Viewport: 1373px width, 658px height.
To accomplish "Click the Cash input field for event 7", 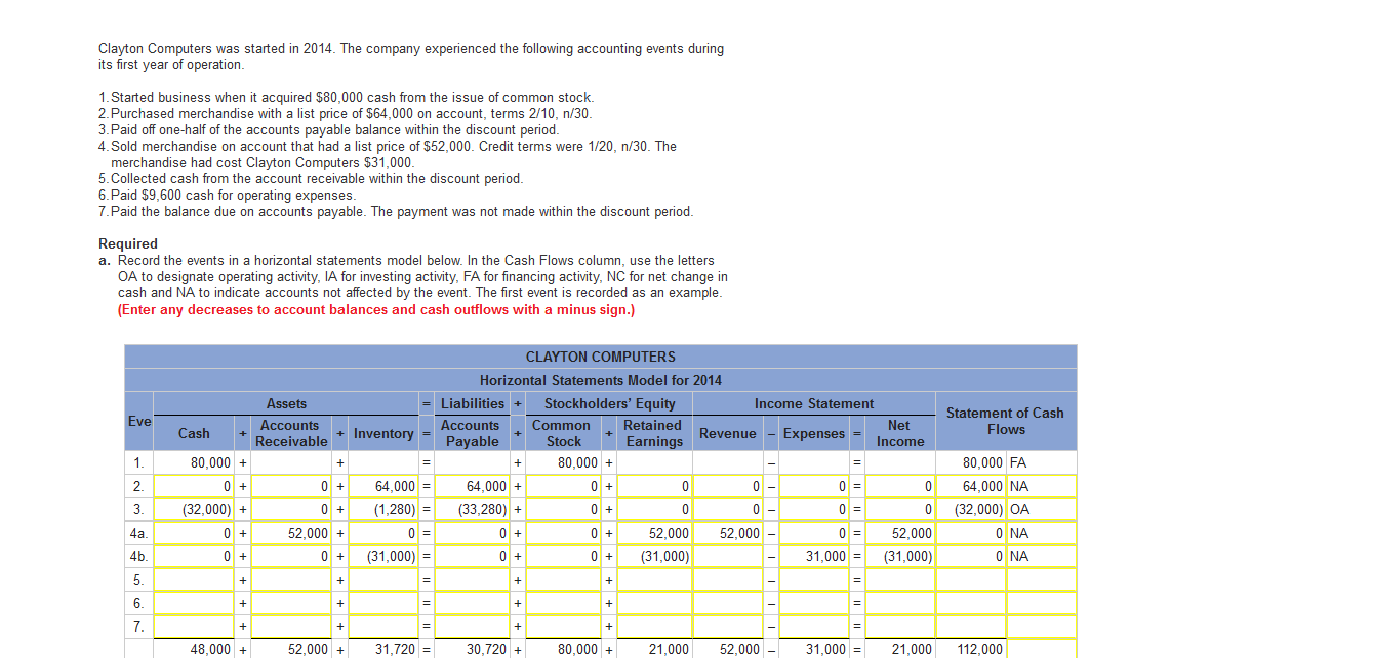I will click(x=195, y=627).
